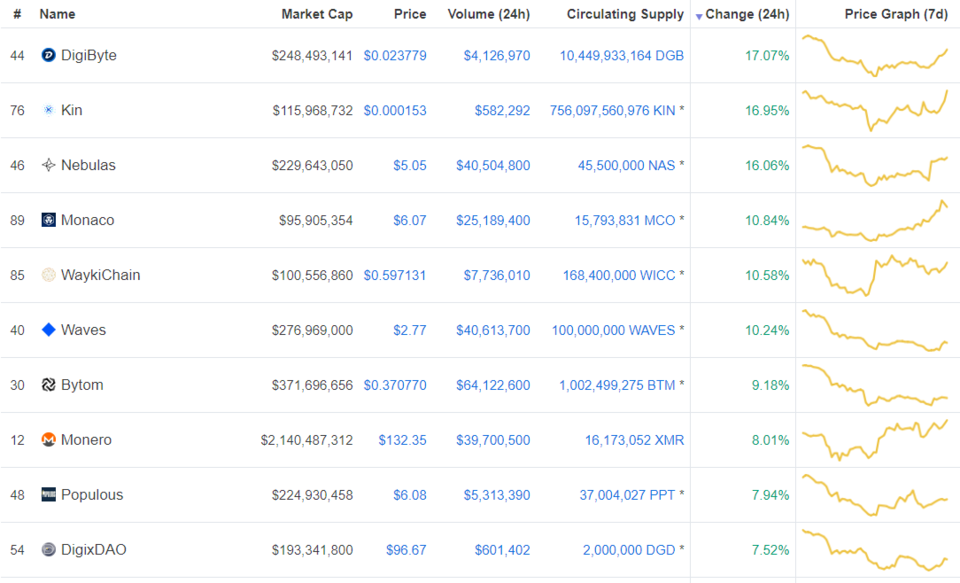This screenshot has height=583, width=960.
Task: Sort by Volume (24h) column header
Action: (x=489, y=14)
